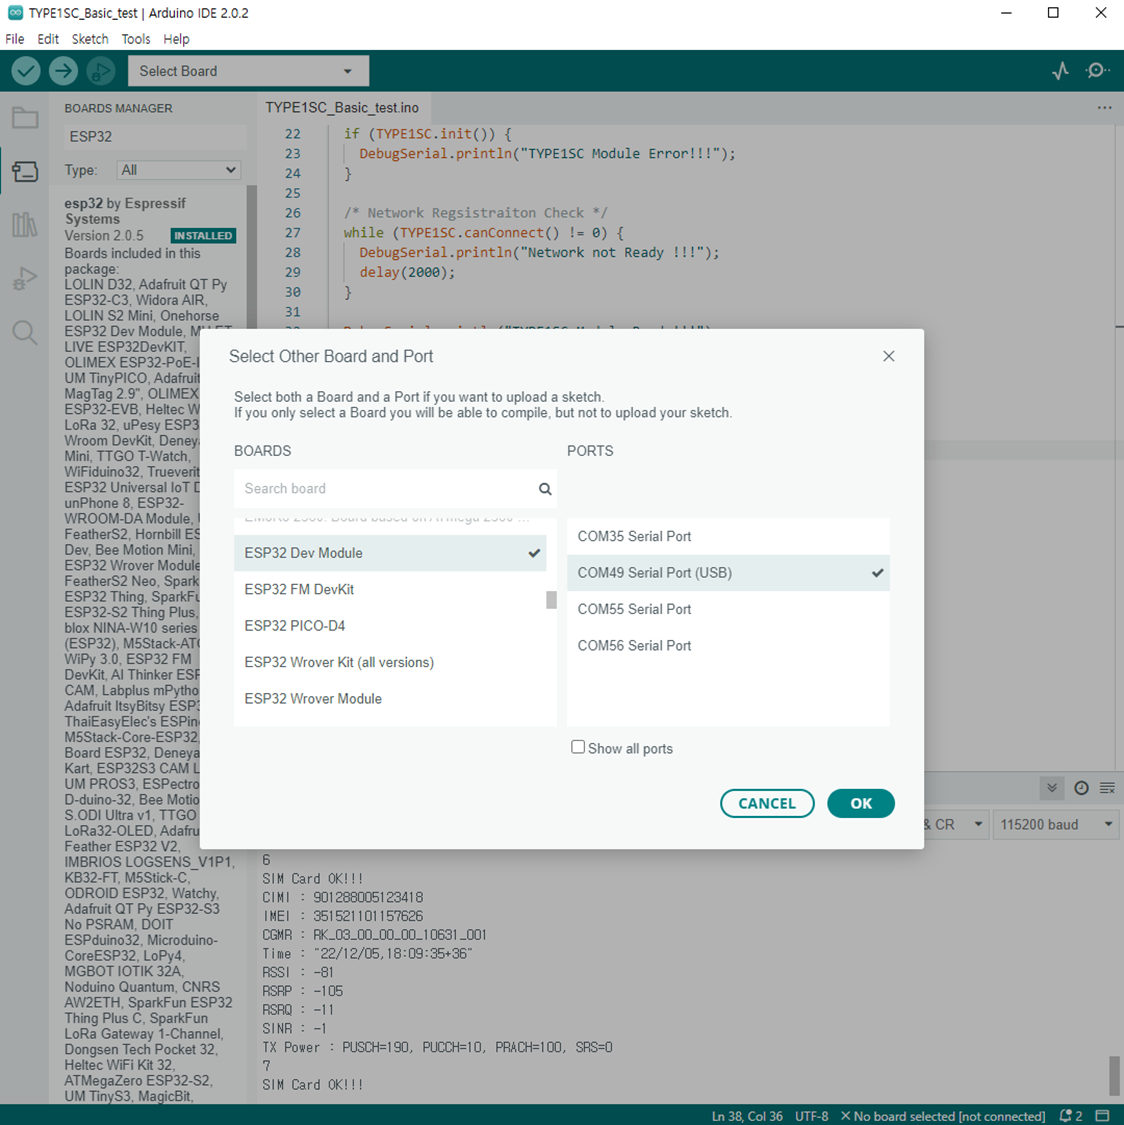
Task: Click Ln 38, Col 36 status entry
Action: pos(747,1116)
